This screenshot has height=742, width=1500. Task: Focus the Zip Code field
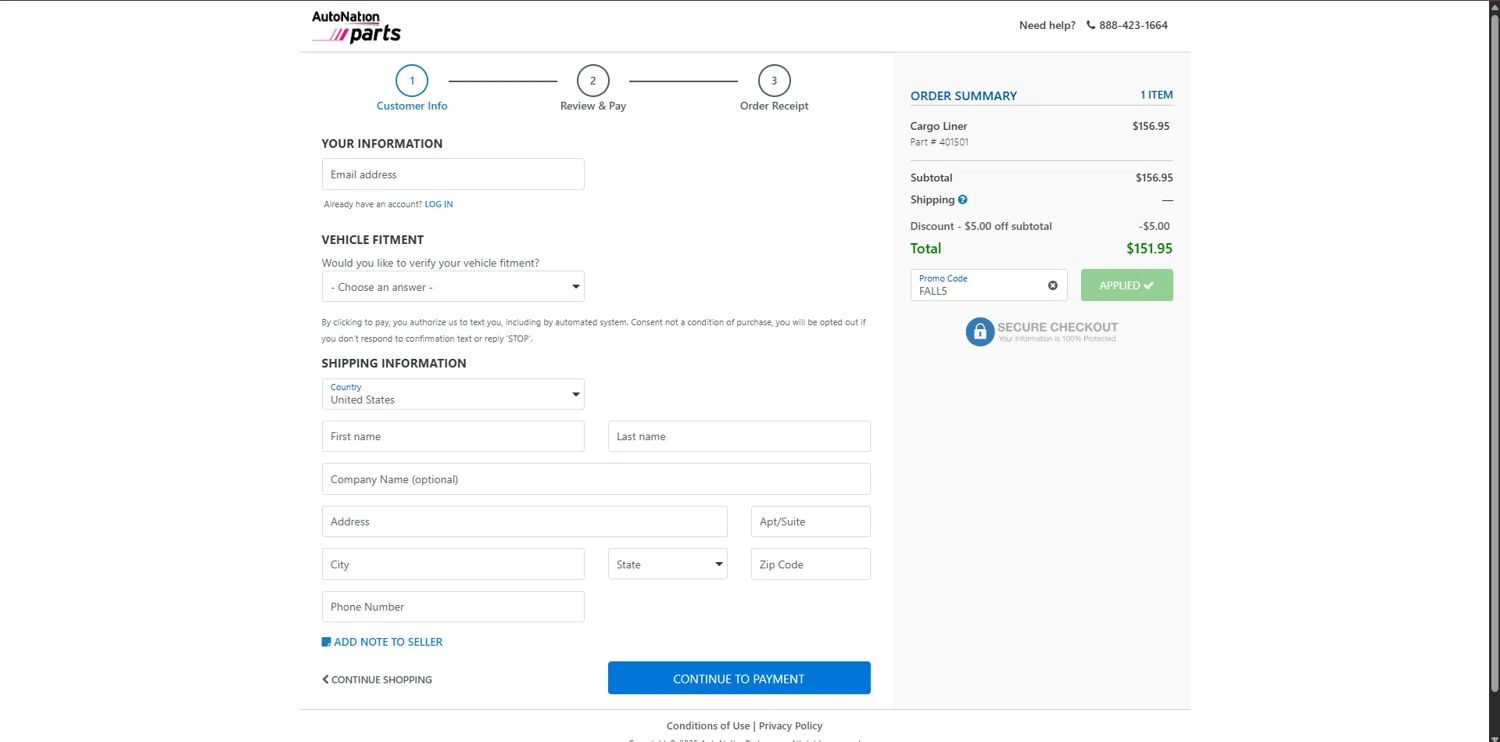coord(811,564)
